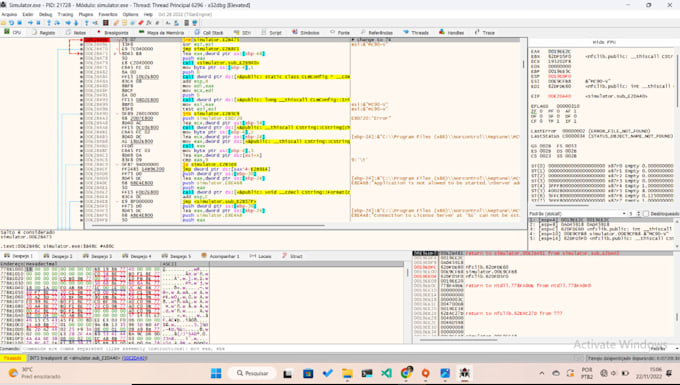The image size is (680, 385).
Task: Open the Padrão (stdcall) calling convention dropdown
Action: [578, 214]
